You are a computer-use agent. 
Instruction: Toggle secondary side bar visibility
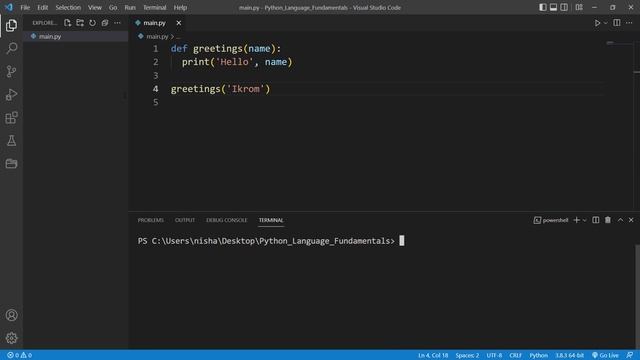pyautogui.click(x=564, y=7)
